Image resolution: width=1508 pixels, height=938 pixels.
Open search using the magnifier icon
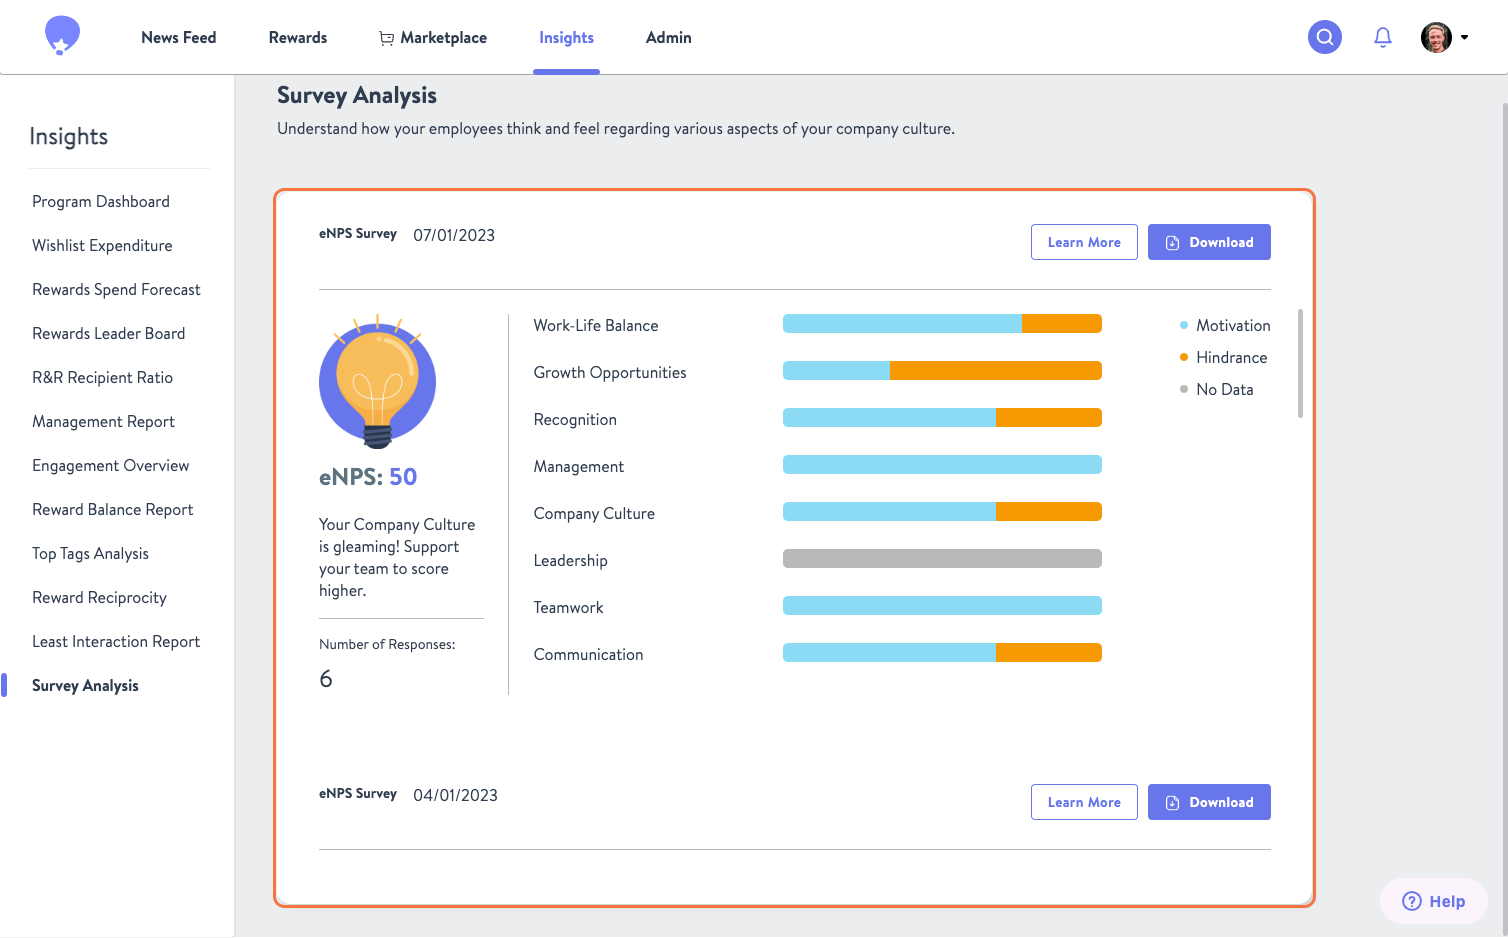point(1324,36)
